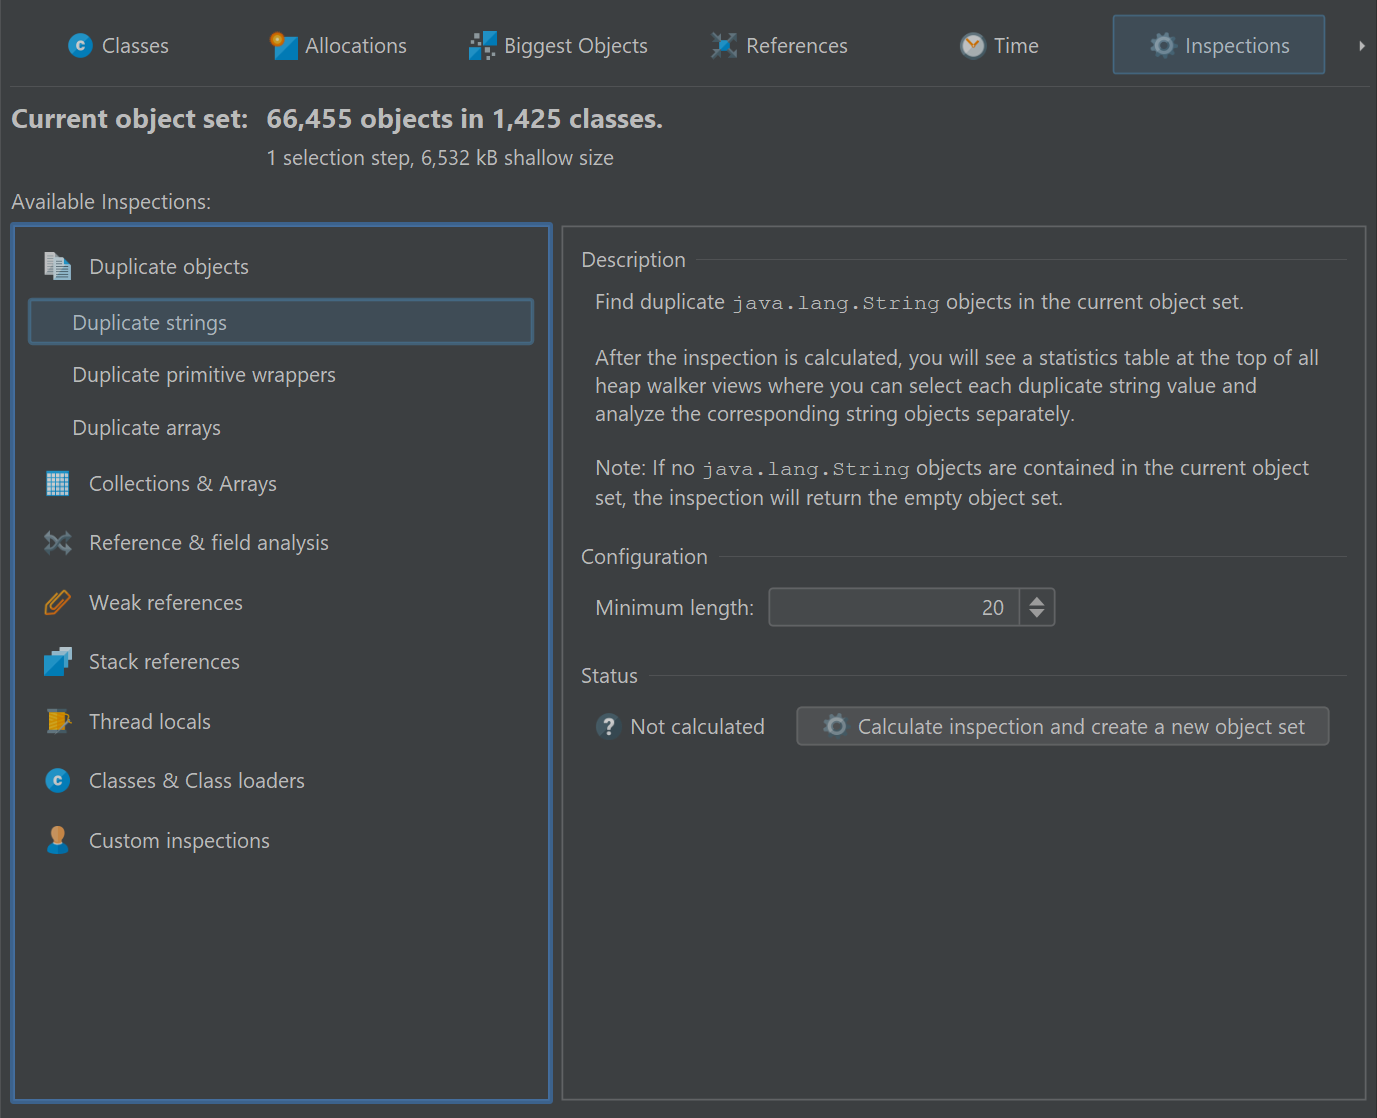Open the Stack references category
The width and height of the screenshot is (1377, 1118).
281,662
